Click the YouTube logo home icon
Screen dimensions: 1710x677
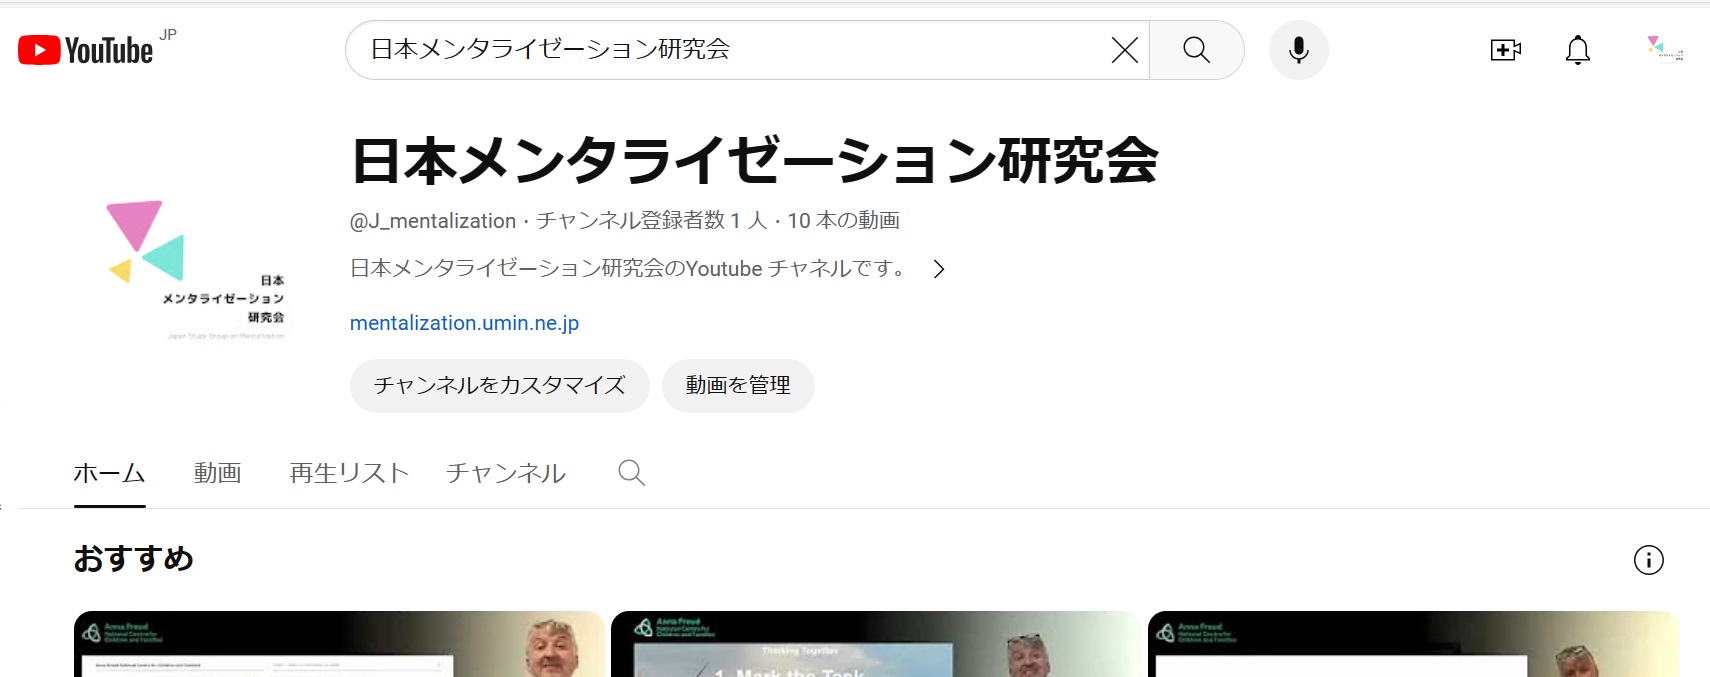tap(86, 50)
